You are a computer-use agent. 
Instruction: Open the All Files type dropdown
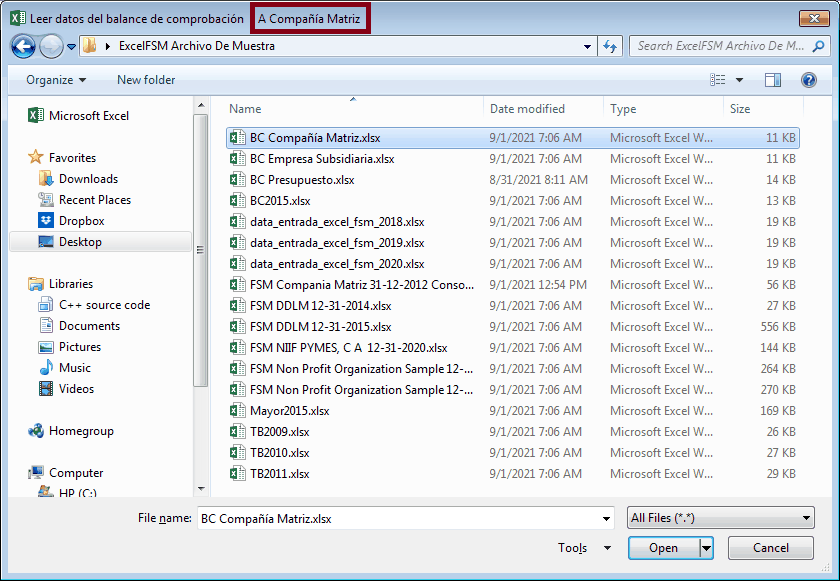(x=721, y=518)
